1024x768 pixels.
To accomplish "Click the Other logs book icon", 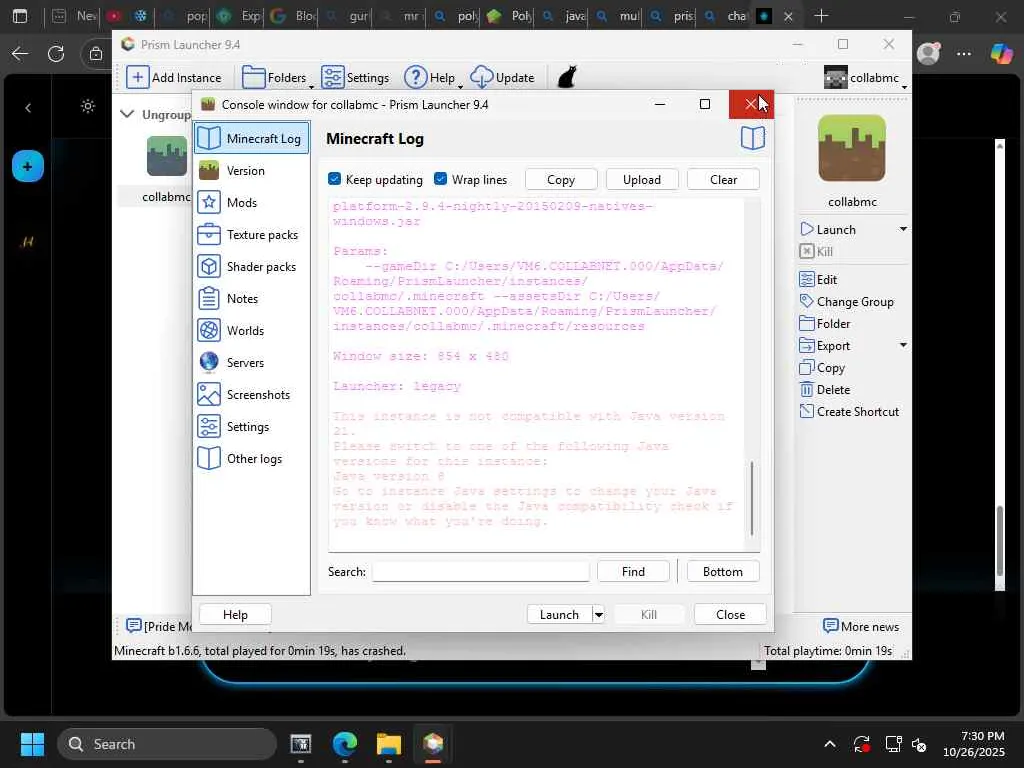I will (x=209, y=458).
